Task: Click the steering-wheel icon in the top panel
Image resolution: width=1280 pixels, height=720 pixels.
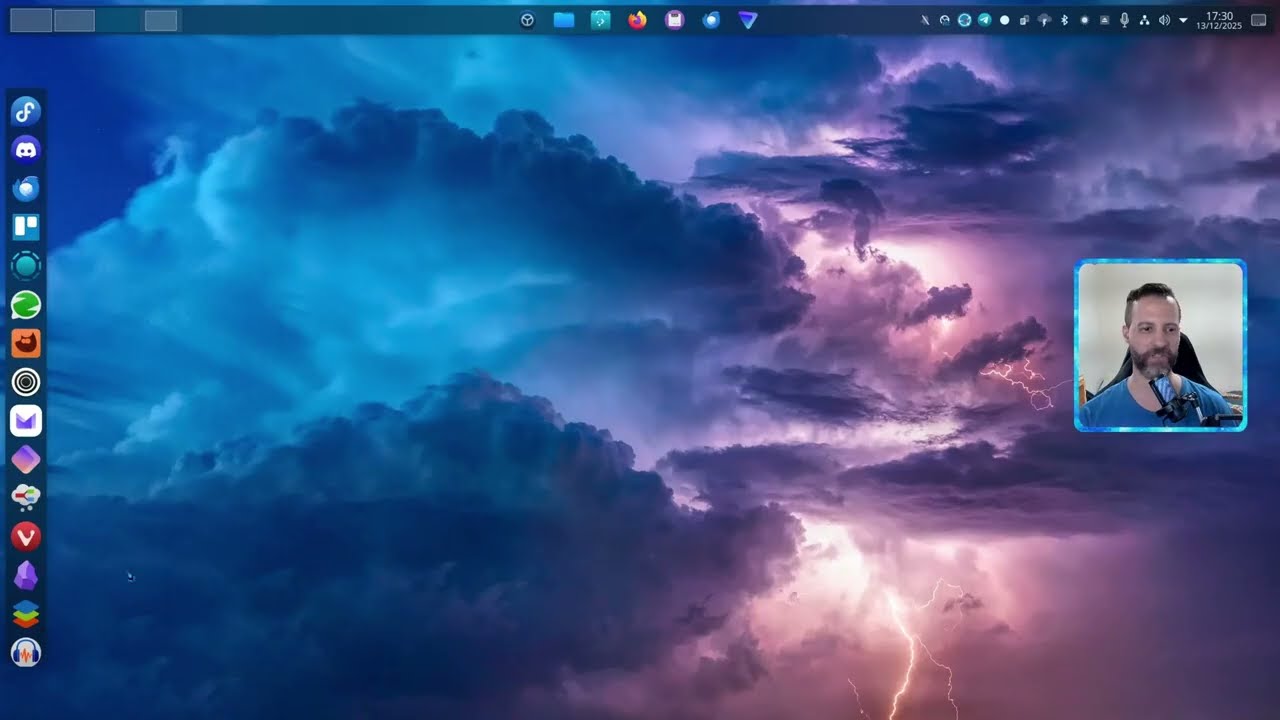Action: tap(527, 20)
